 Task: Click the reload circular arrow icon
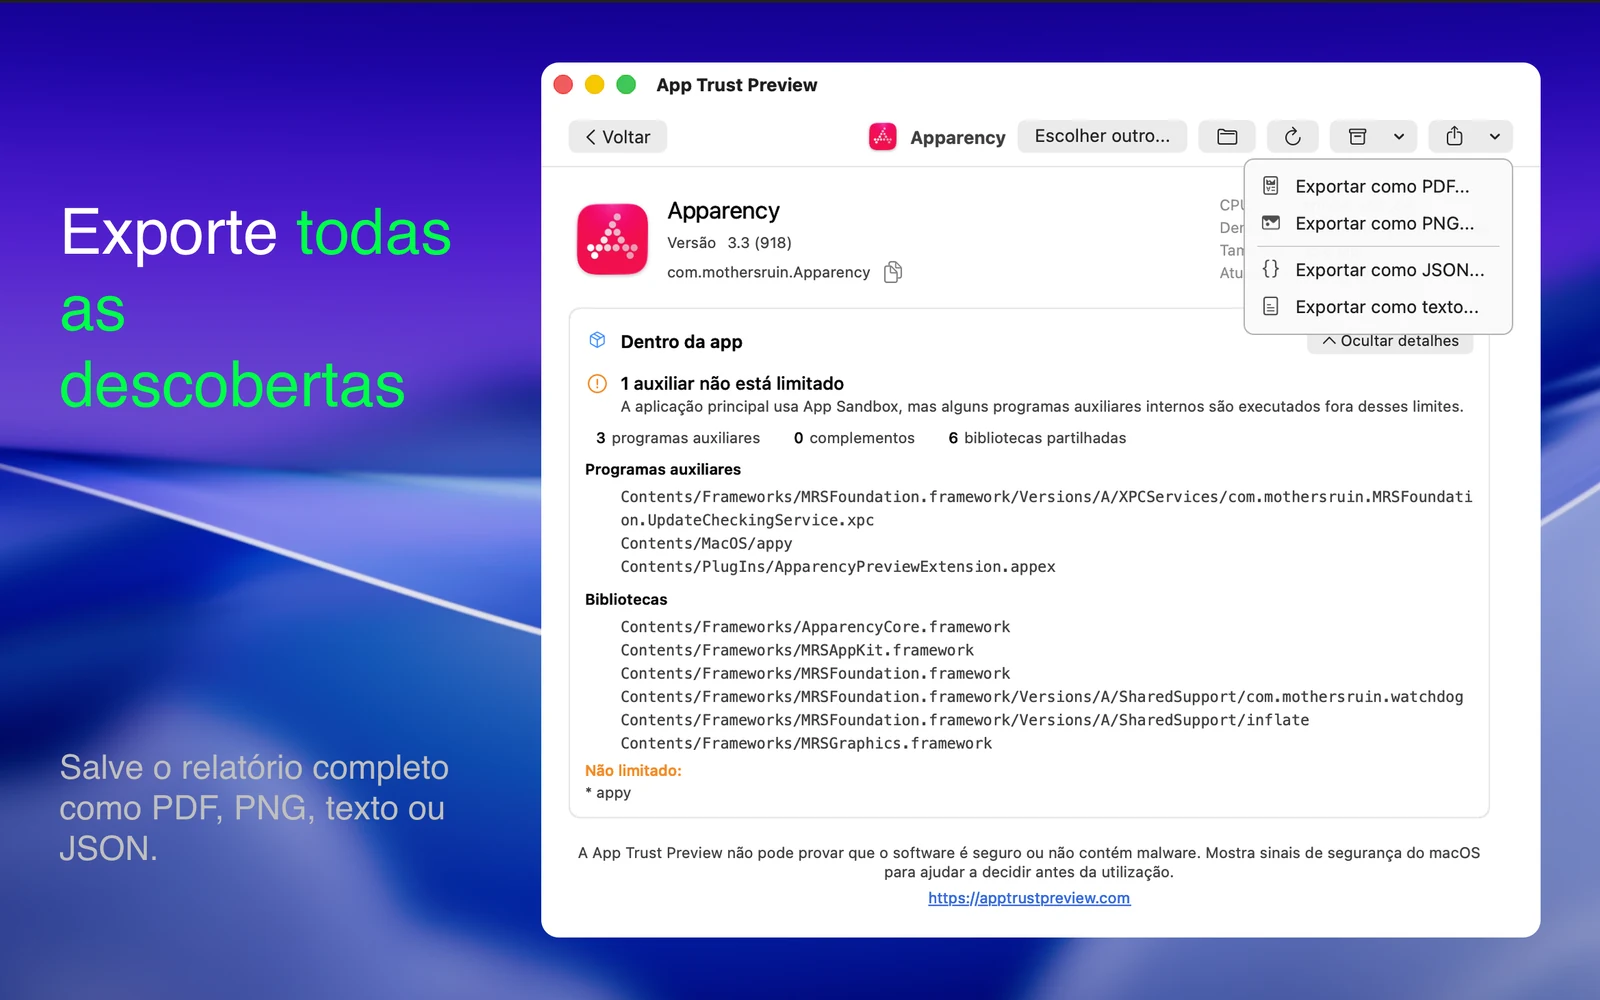(x=1293, y=137)
